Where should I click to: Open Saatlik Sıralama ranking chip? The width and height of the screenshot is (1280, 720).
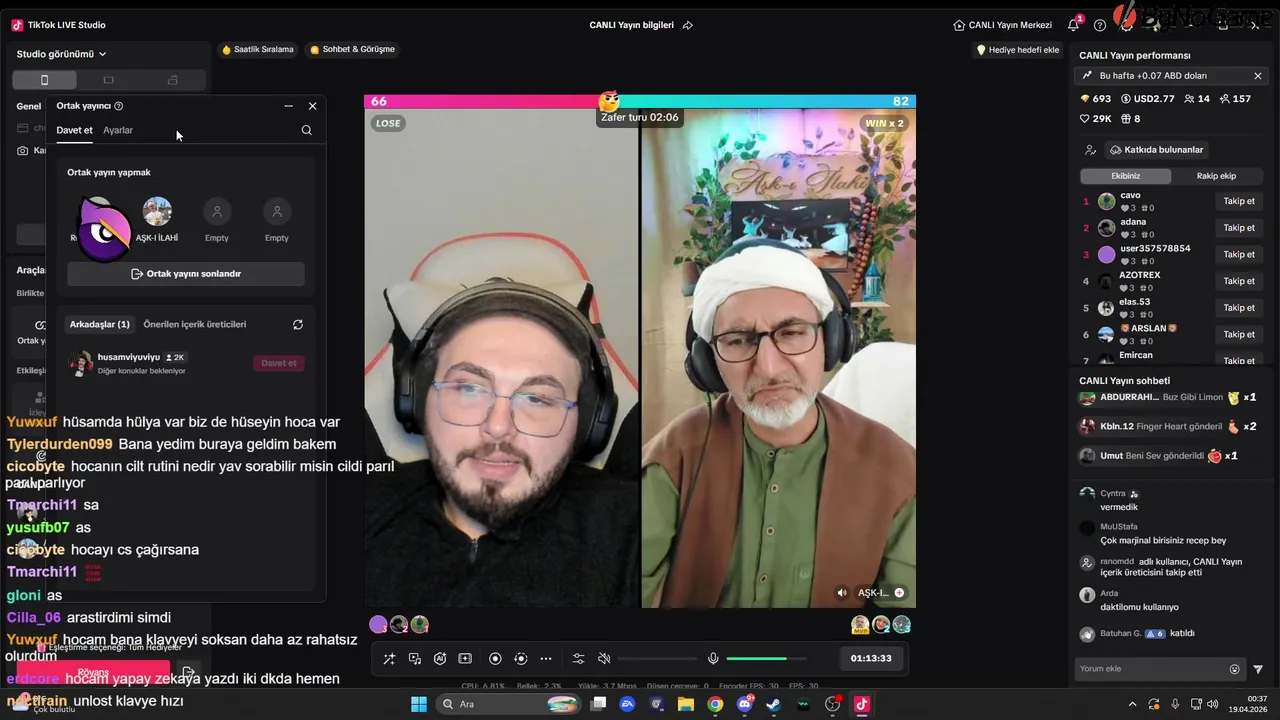pos(258,49)
